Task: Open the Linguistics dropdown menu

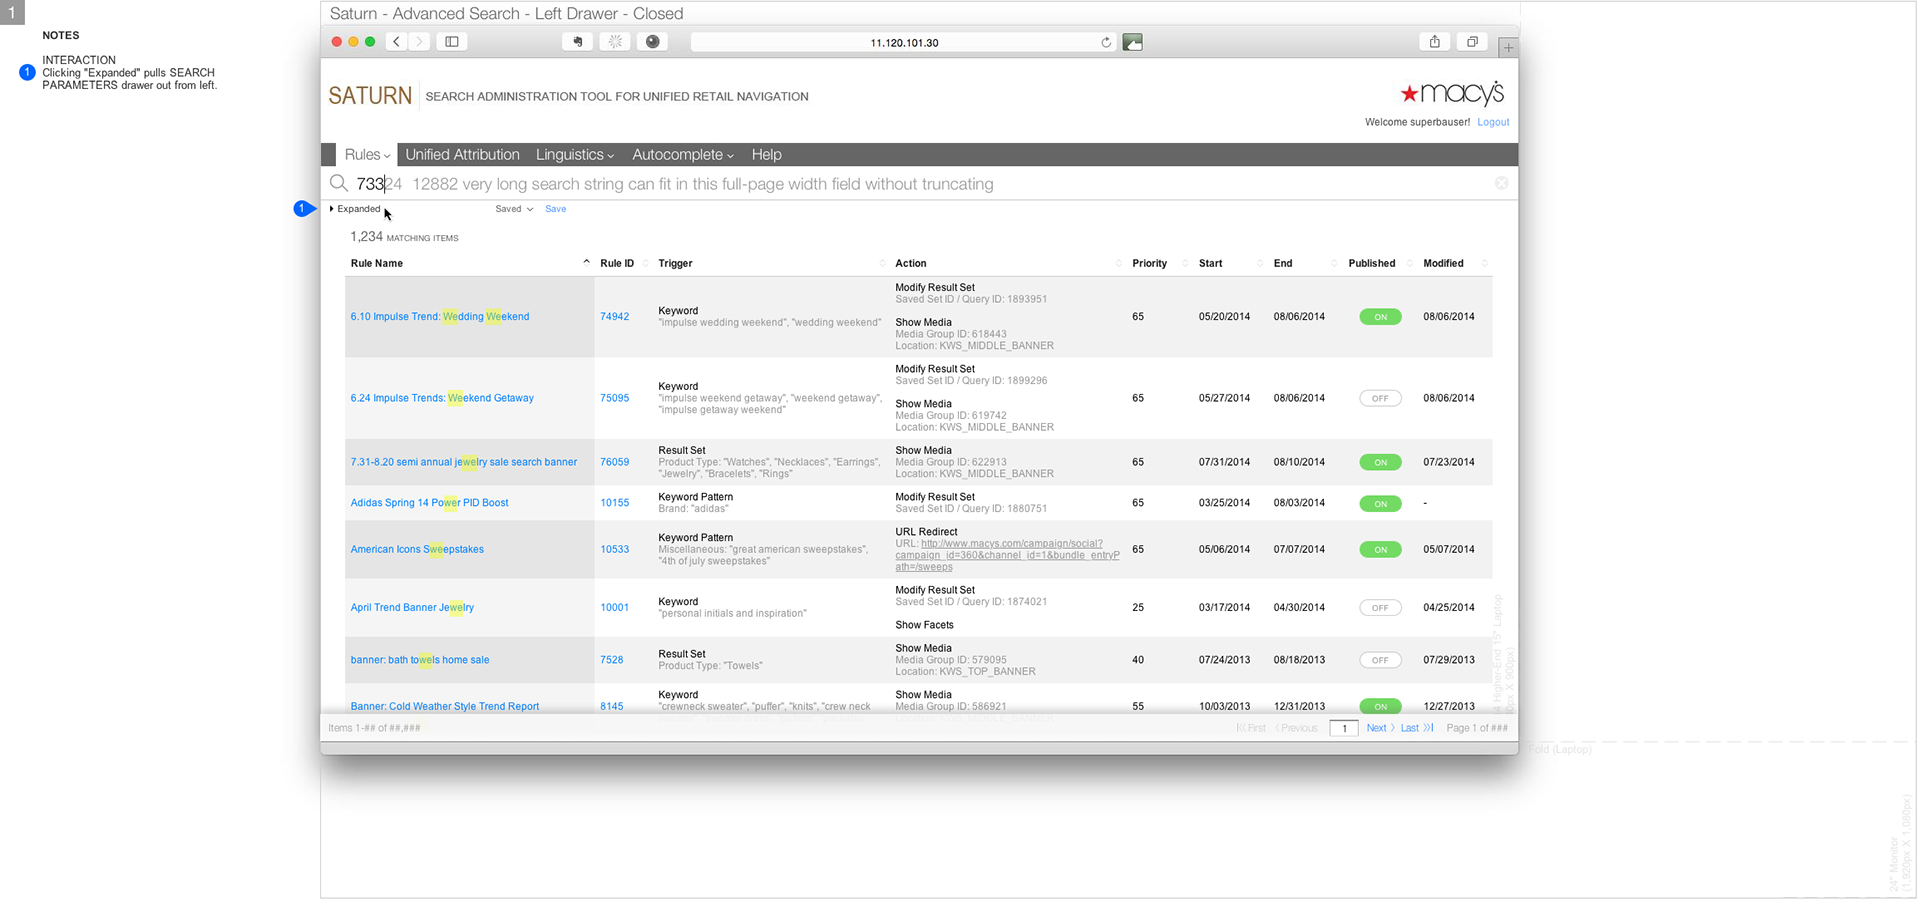Action: coord(575,155)
